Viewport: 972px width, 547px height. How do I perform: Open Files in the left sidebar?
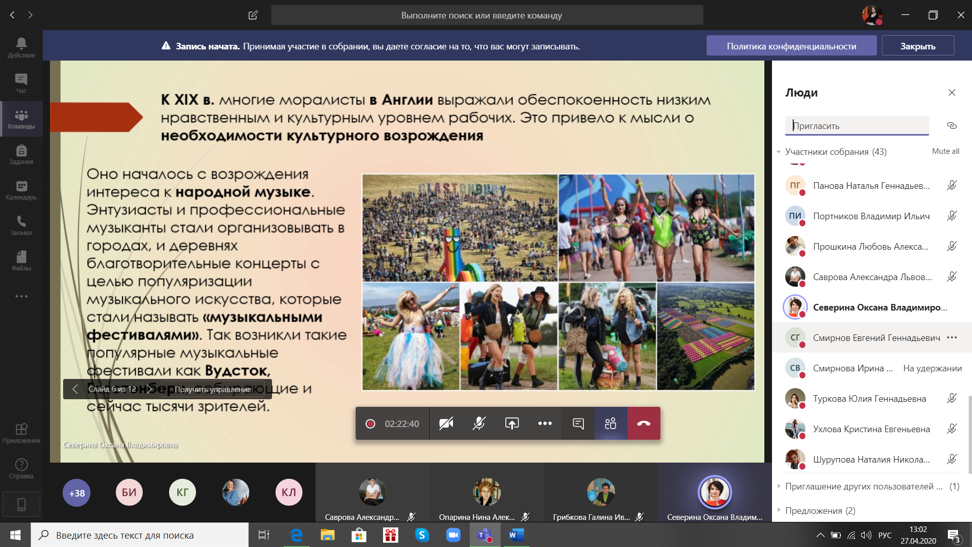[21, 261]
